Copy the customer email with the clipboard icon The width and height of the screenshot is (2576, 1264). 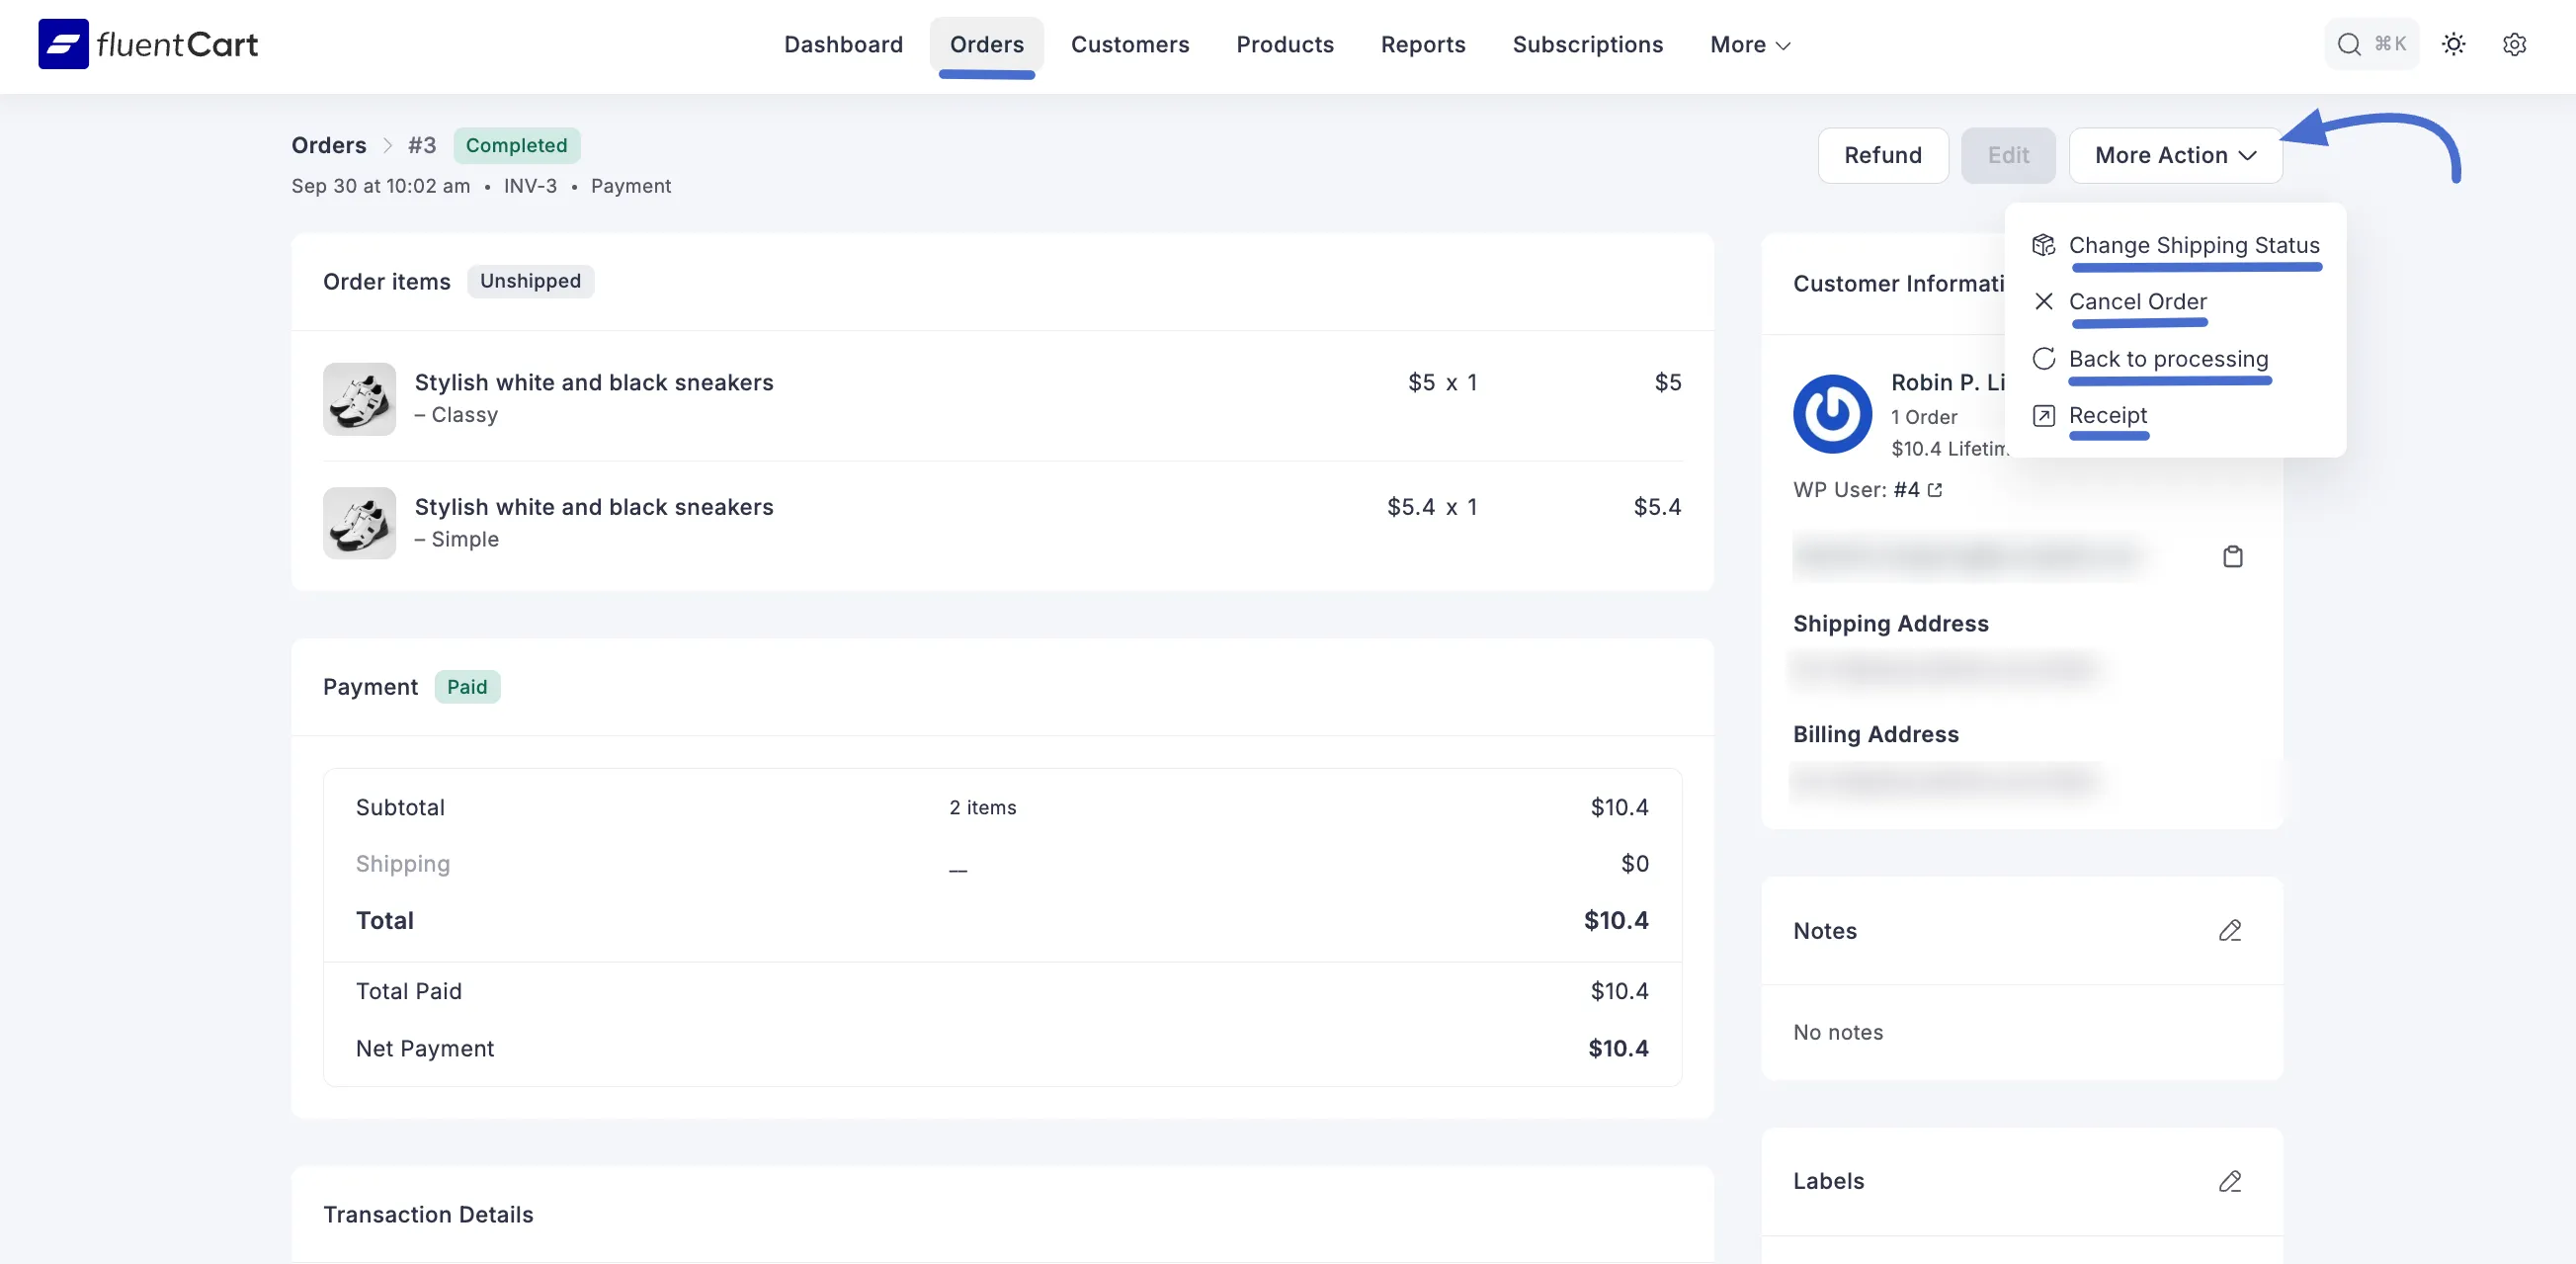2233,556
